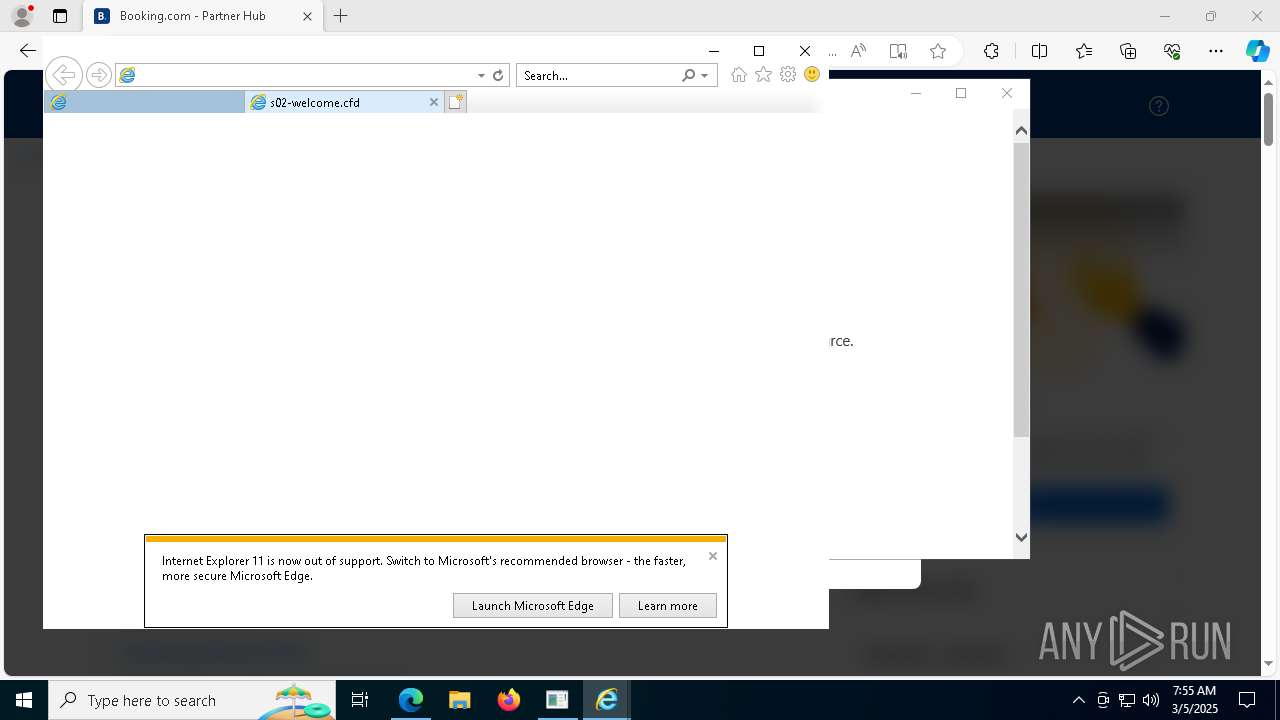Click the smiley feedback icon

pos(812,75)
